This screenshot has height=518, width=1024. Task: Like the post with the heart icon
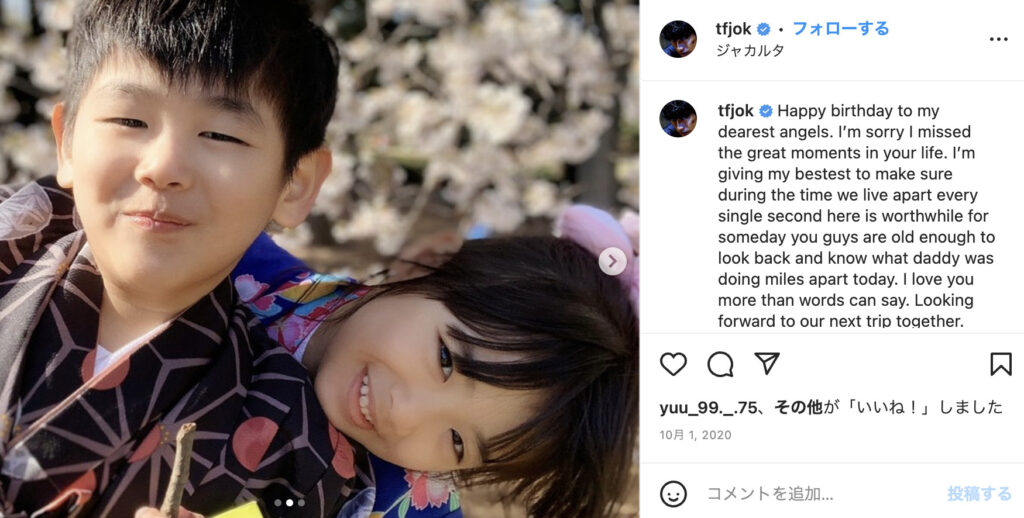pyautogui.click(x=673, y=364)
